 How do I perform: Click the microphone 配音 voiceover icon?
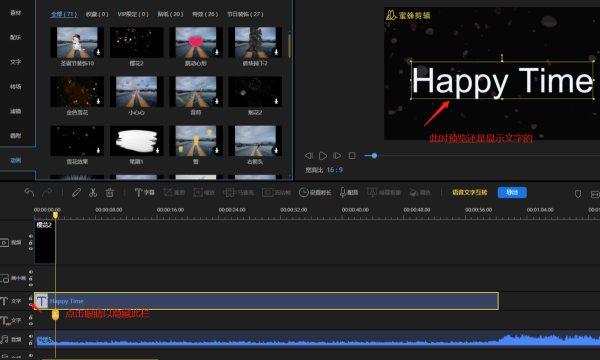click(x=349, y=192)
